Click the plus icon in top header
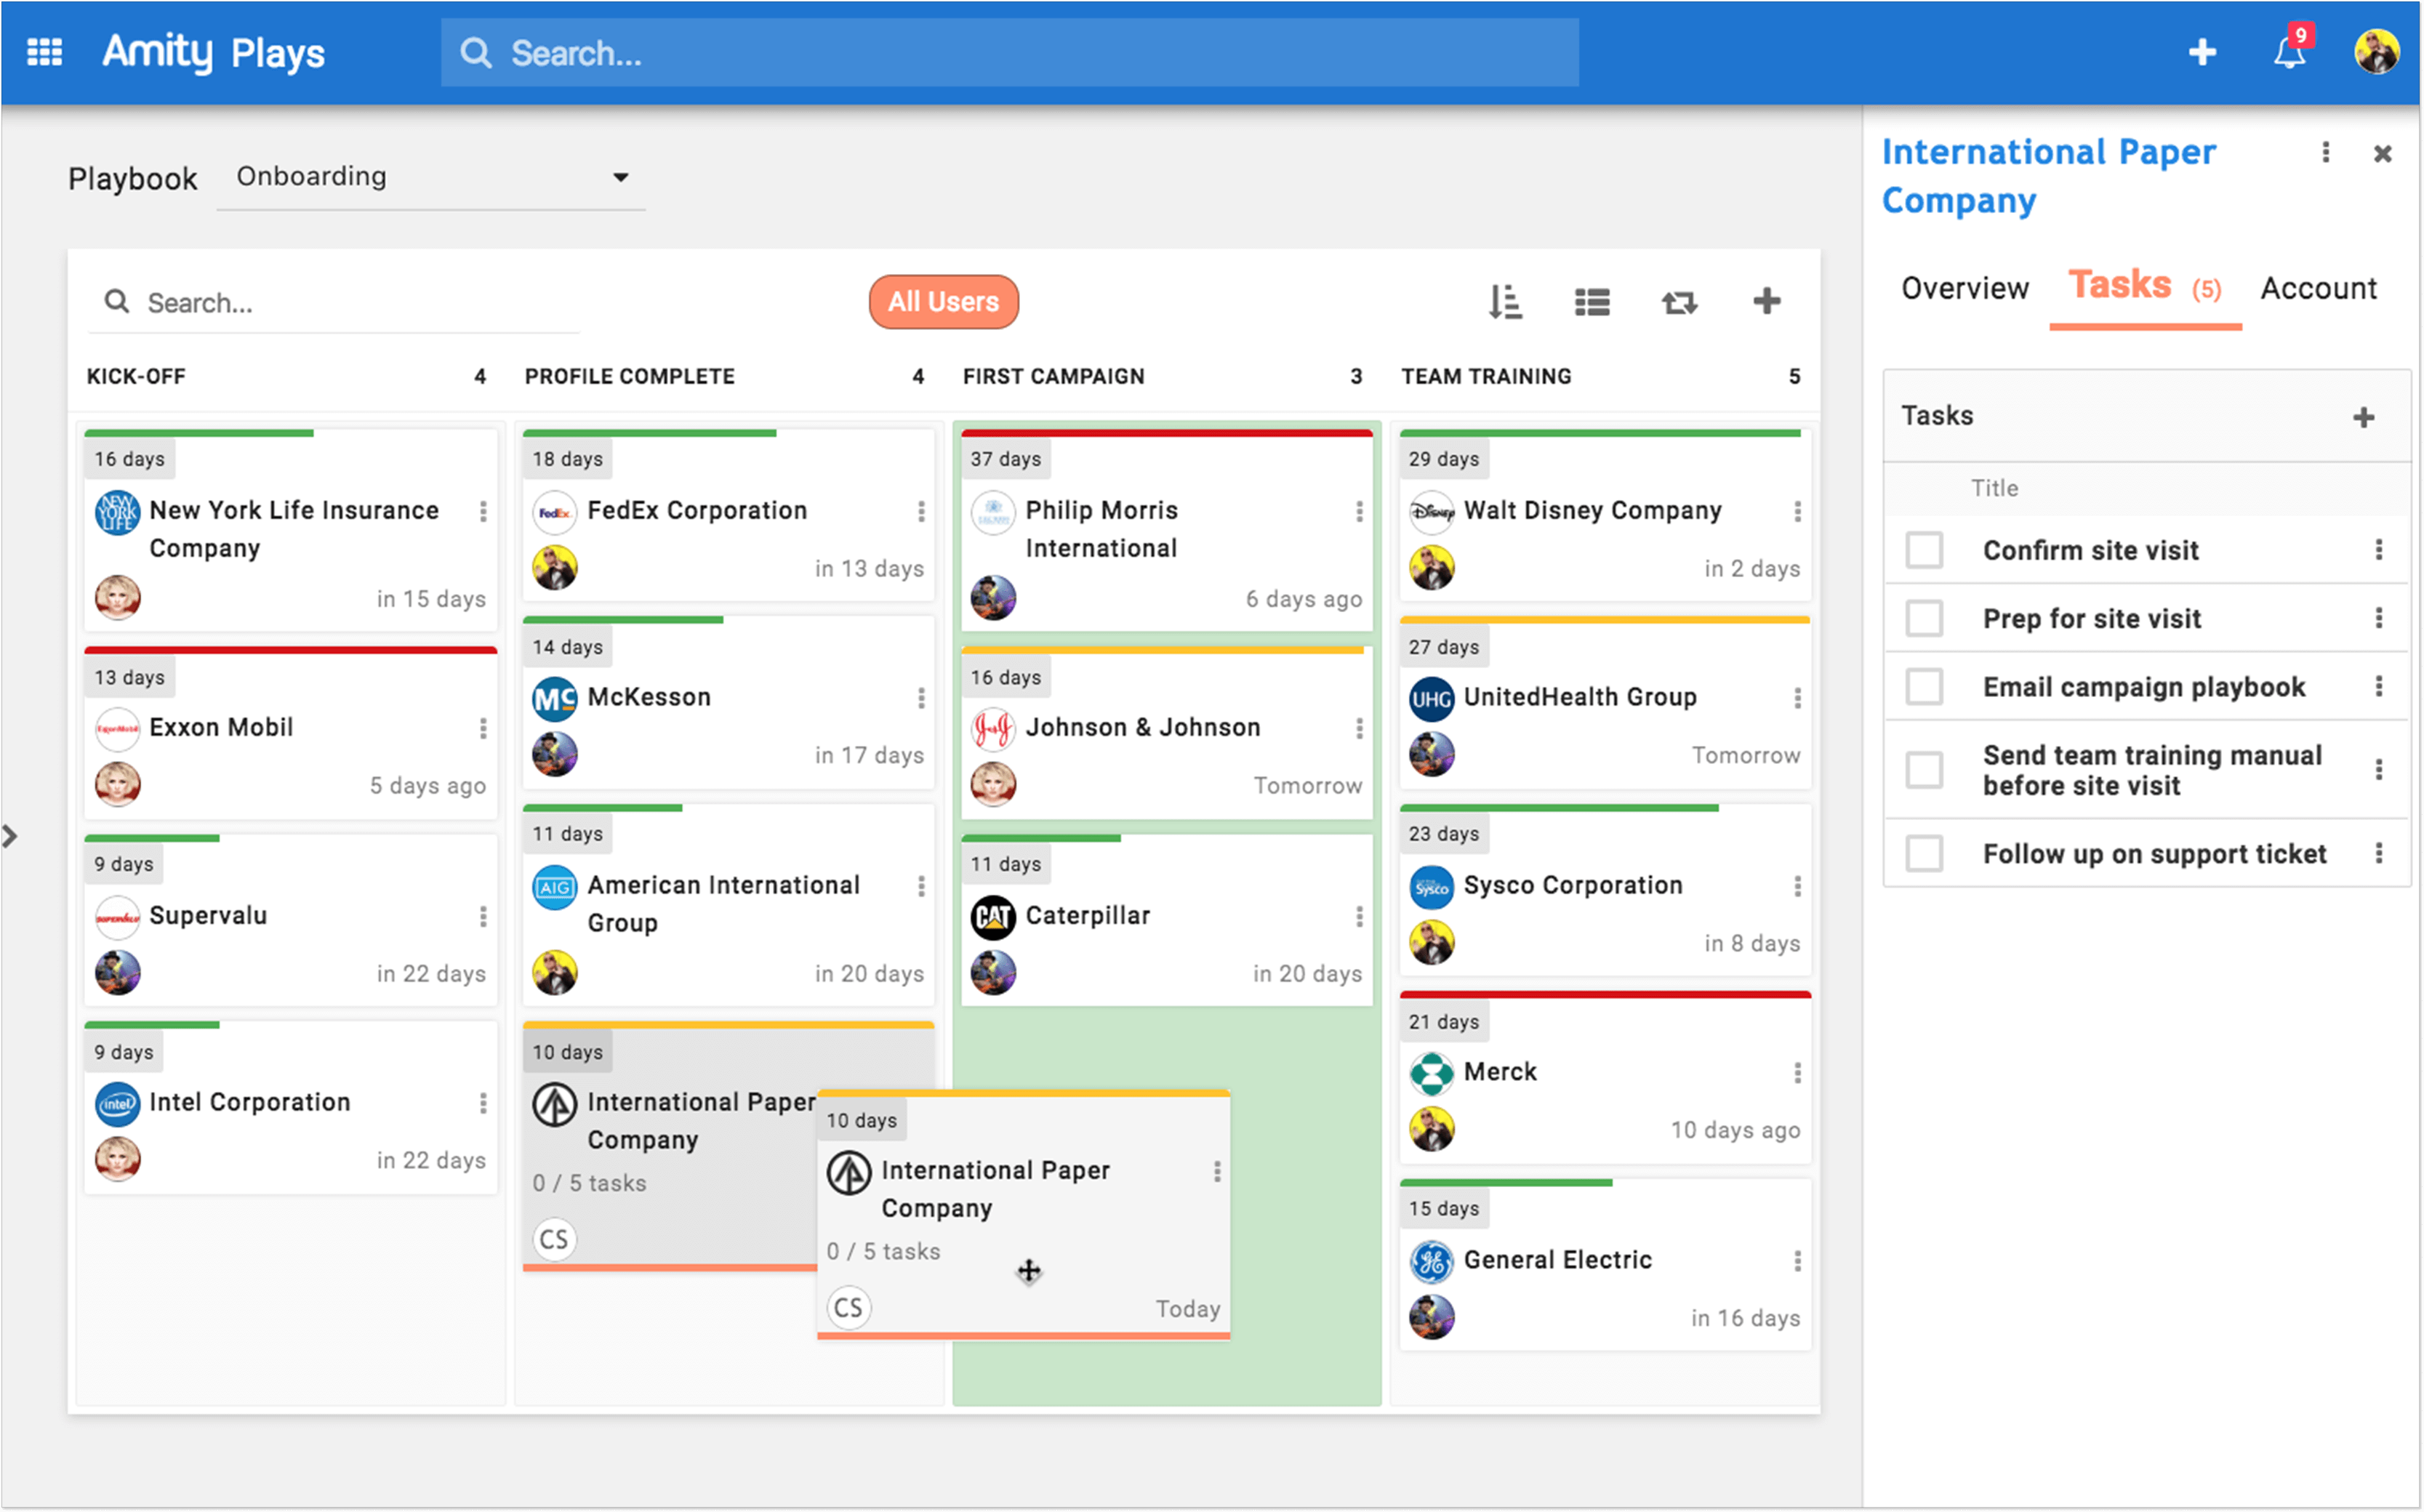 pyautogui.click(x=2202, y=52)
